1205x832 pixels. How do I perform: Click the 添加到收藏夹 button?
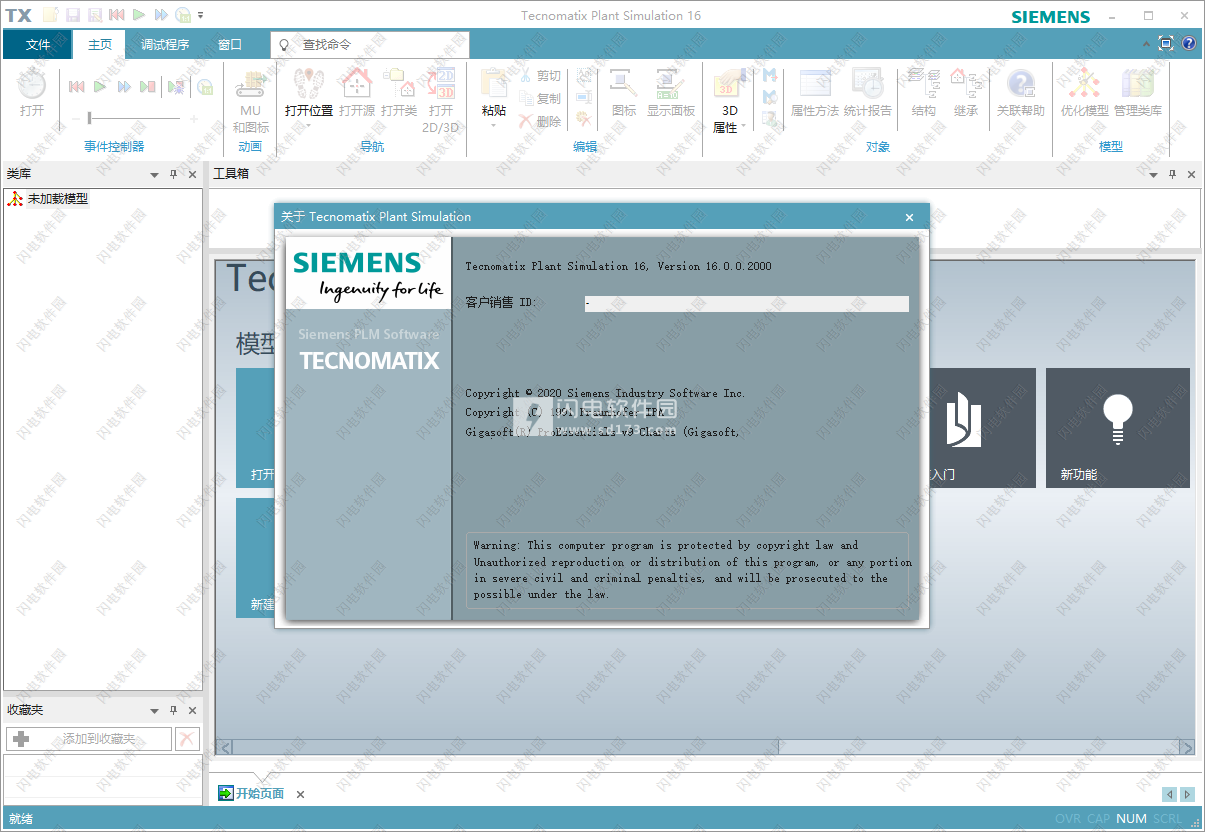tap(89, 739)
